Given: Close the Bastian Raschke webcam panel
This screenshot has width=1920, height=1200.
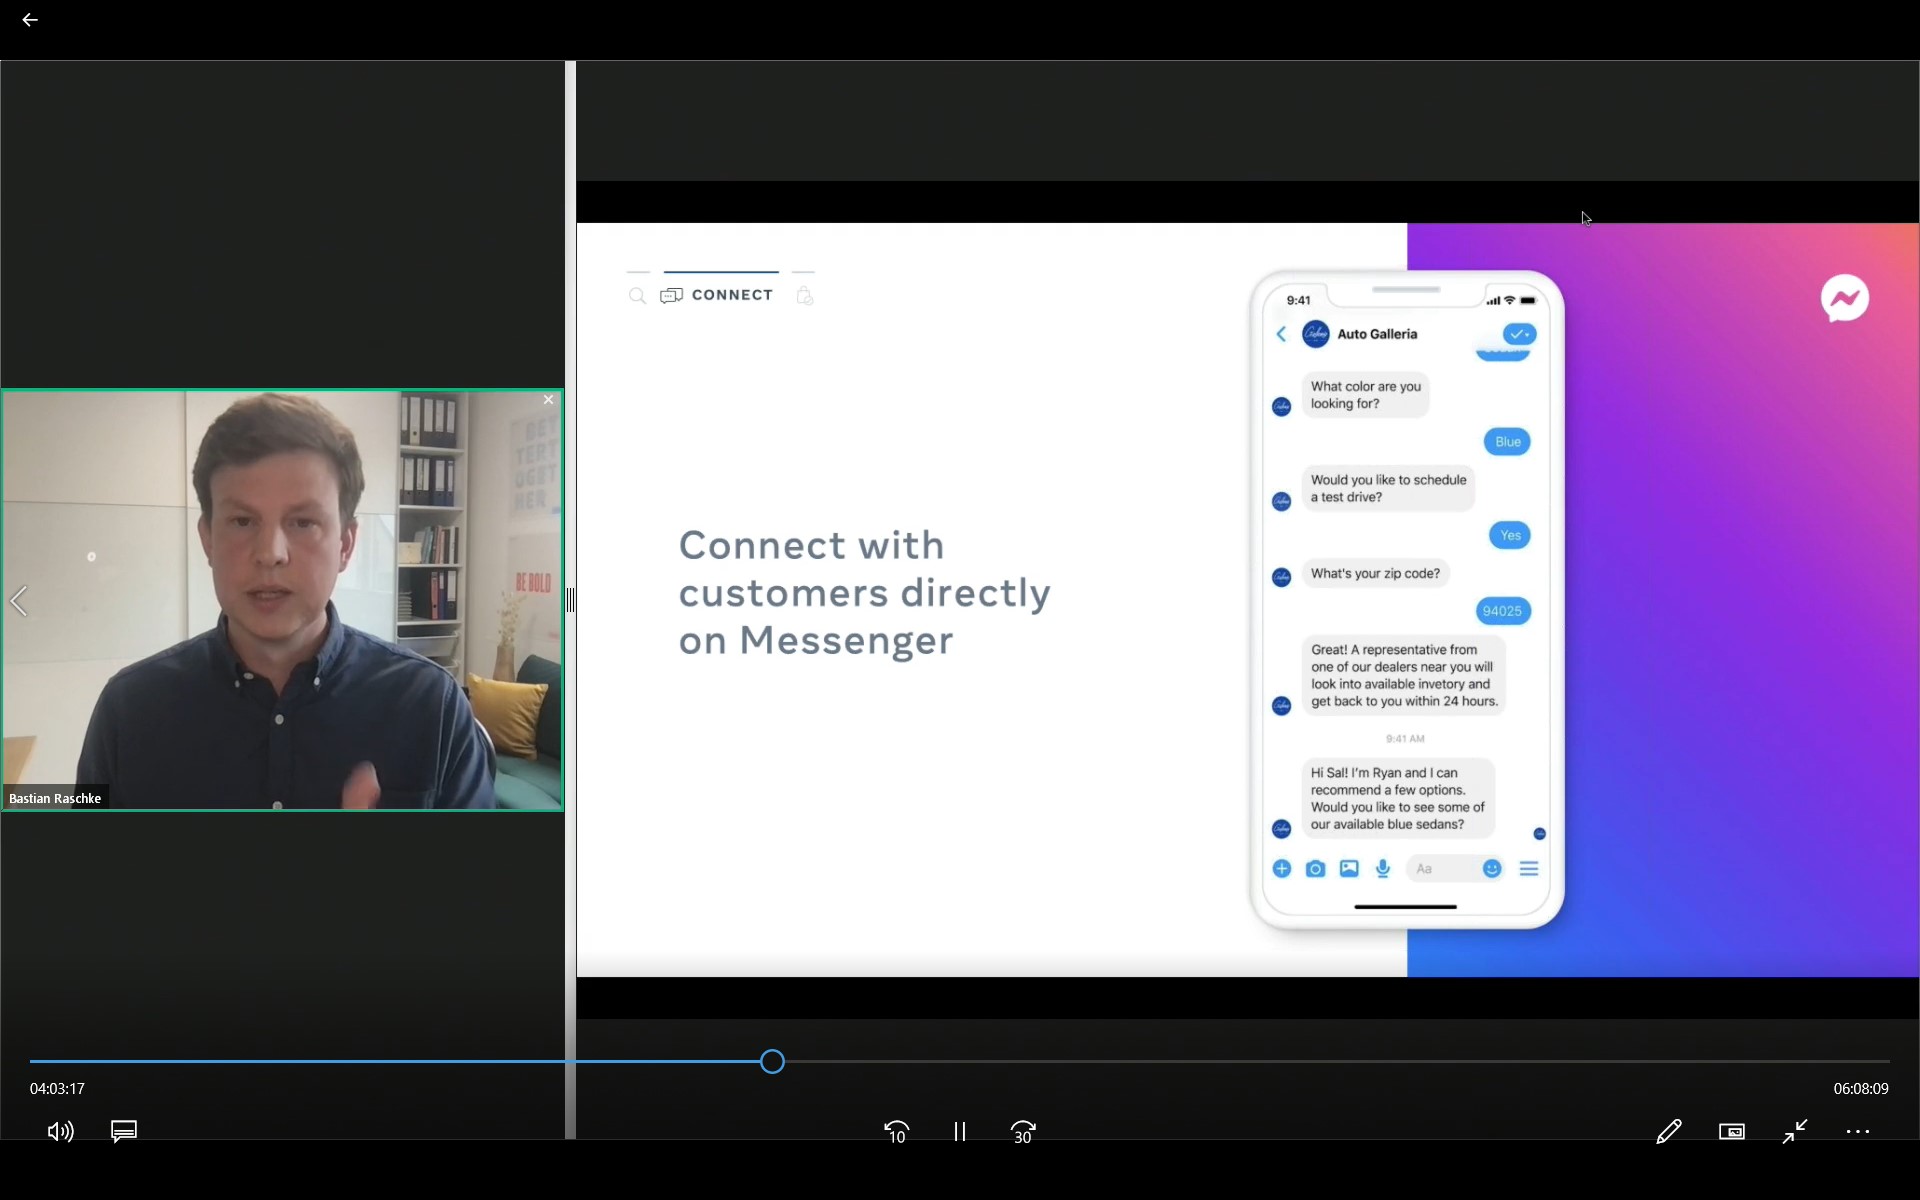Looking at the screenshot, I should point(548,400).
